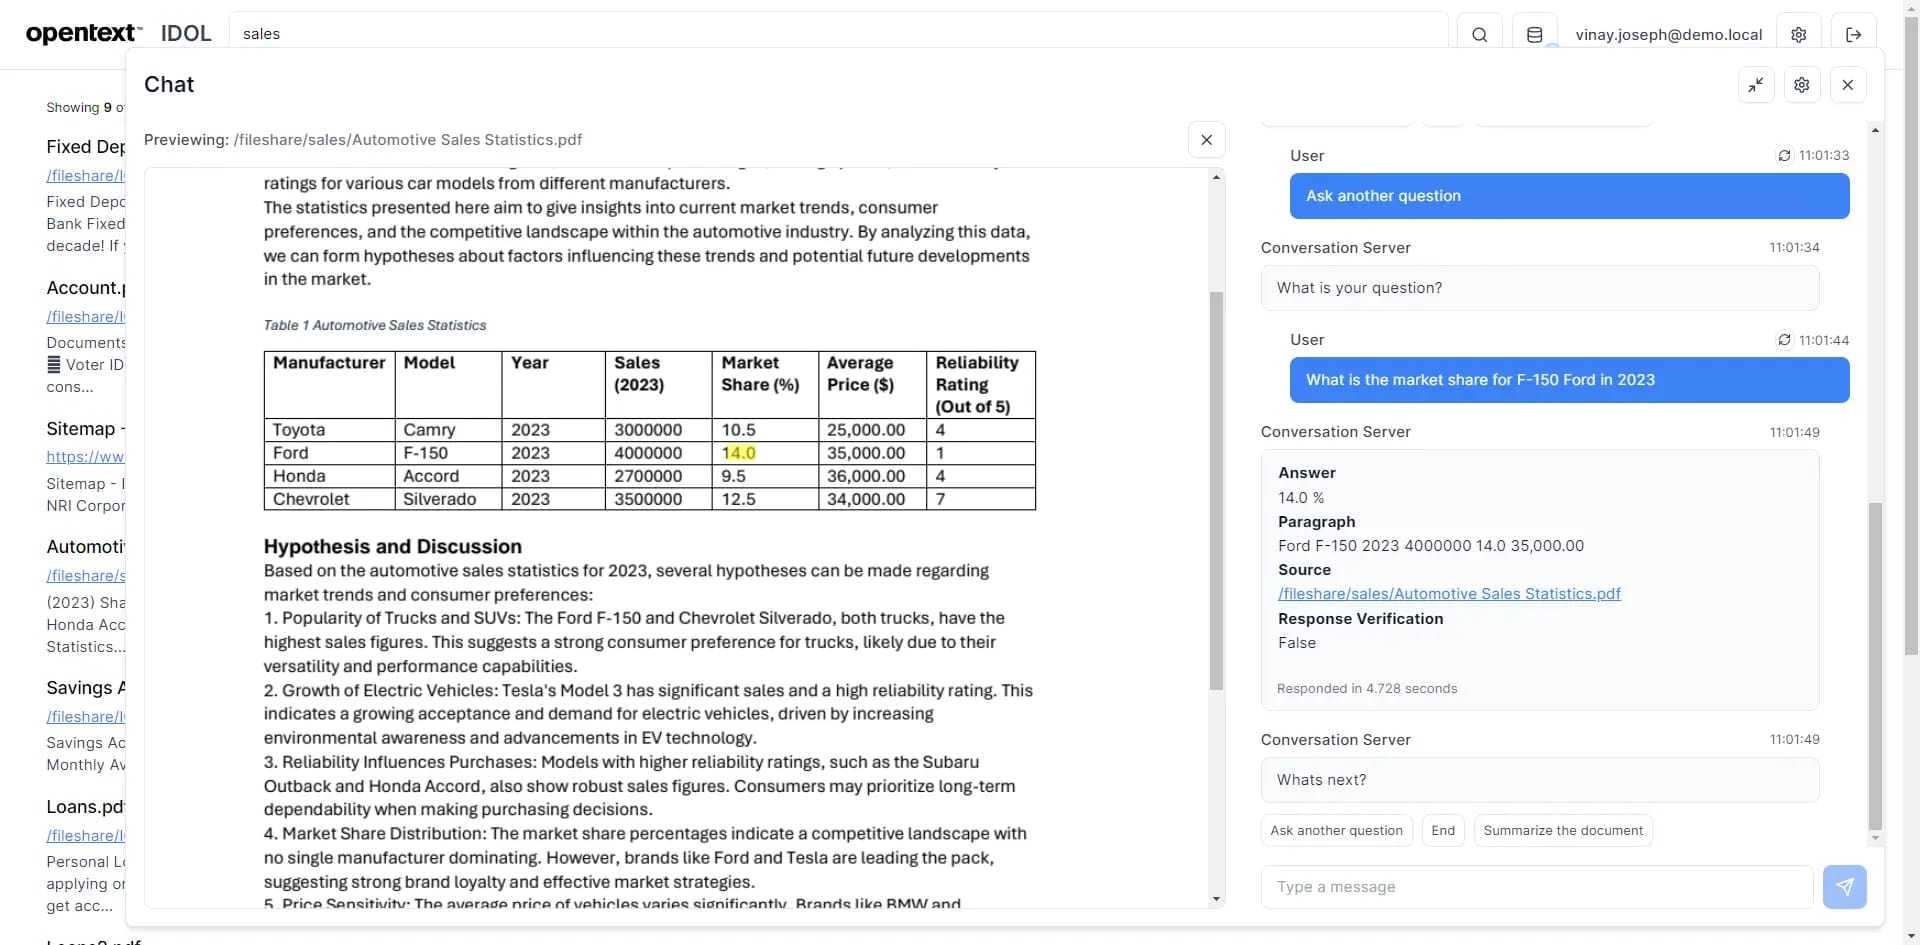Screen dimensions: 1920x945
Task: Click the 'Responded in 4.728 seconds' text
Action: pos(1367,689)
